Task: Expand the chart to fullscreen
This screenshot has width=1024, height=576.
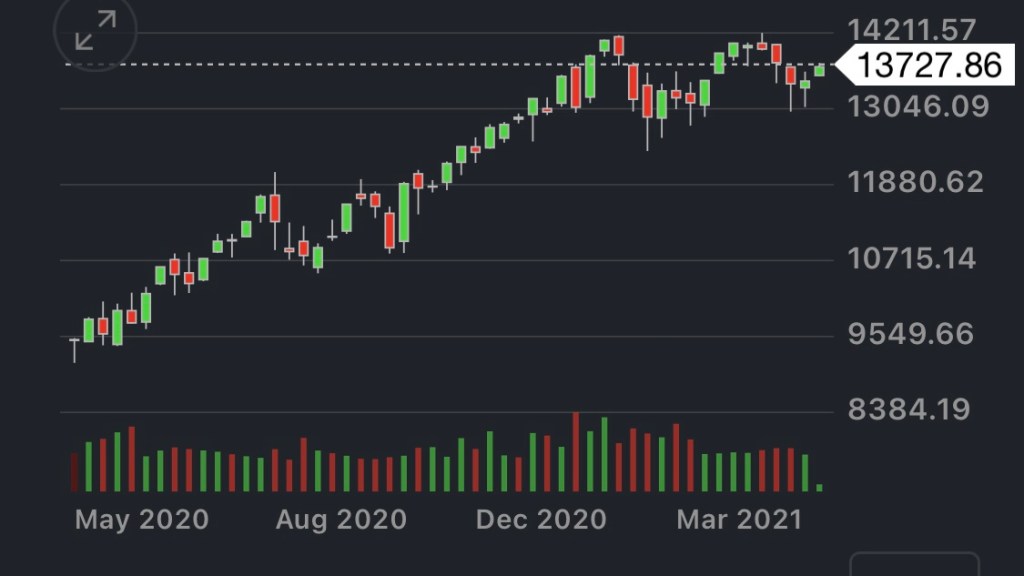Action: [96, 31]
